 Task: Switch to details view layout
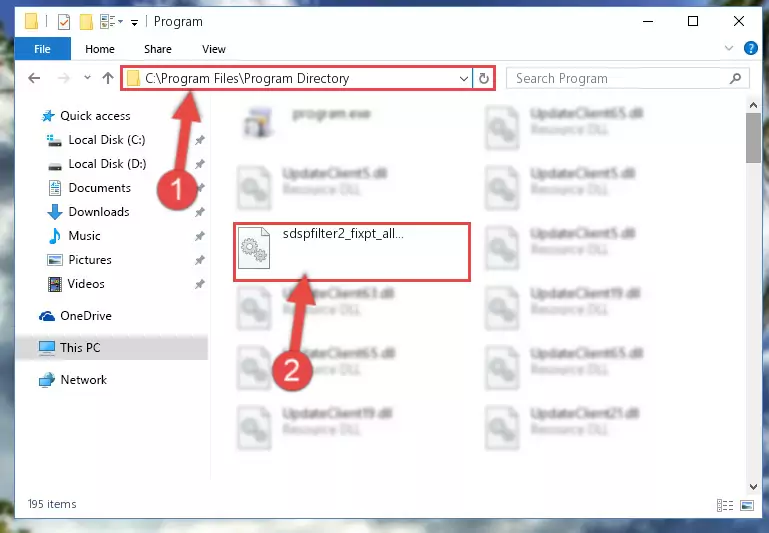point(724,505)
